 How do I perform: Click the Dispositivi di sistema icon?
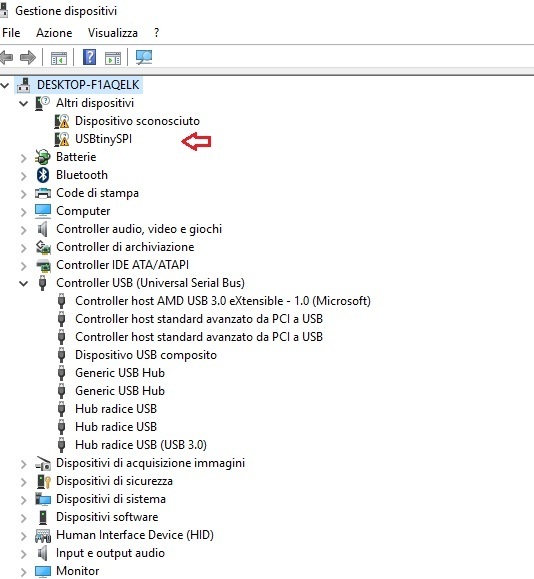pos(43,499)
